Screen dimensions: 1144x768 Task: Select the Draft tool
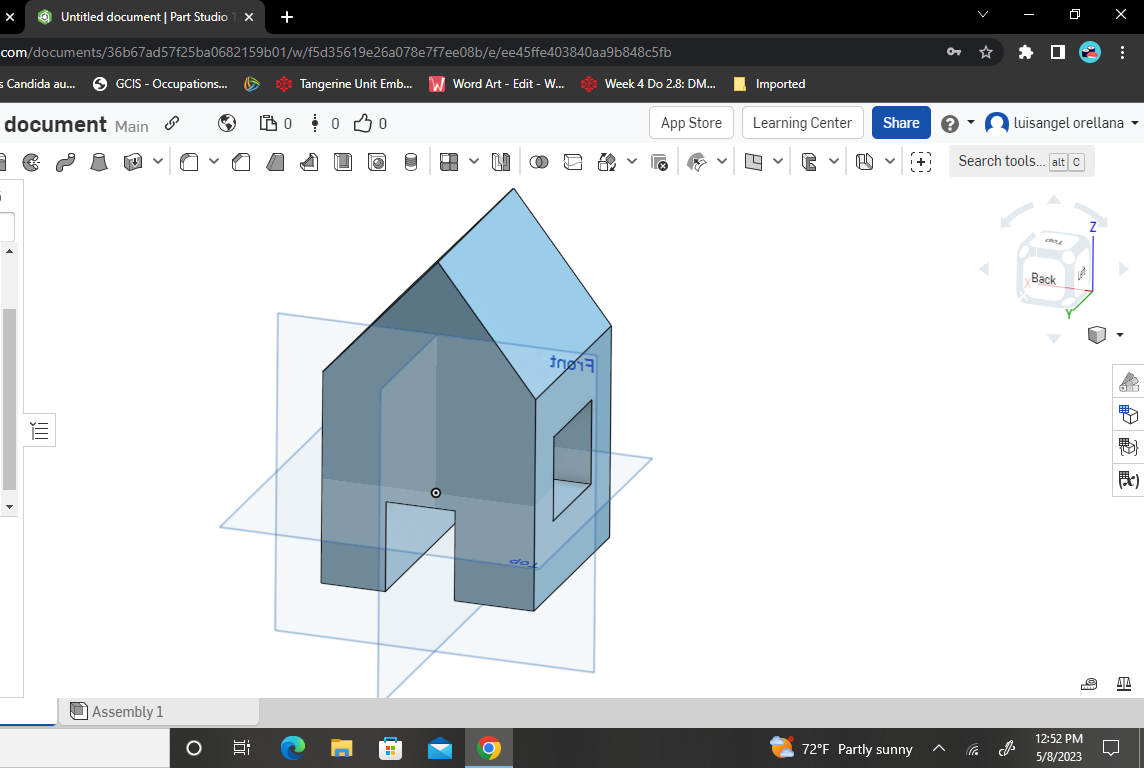tap(276, 161)
